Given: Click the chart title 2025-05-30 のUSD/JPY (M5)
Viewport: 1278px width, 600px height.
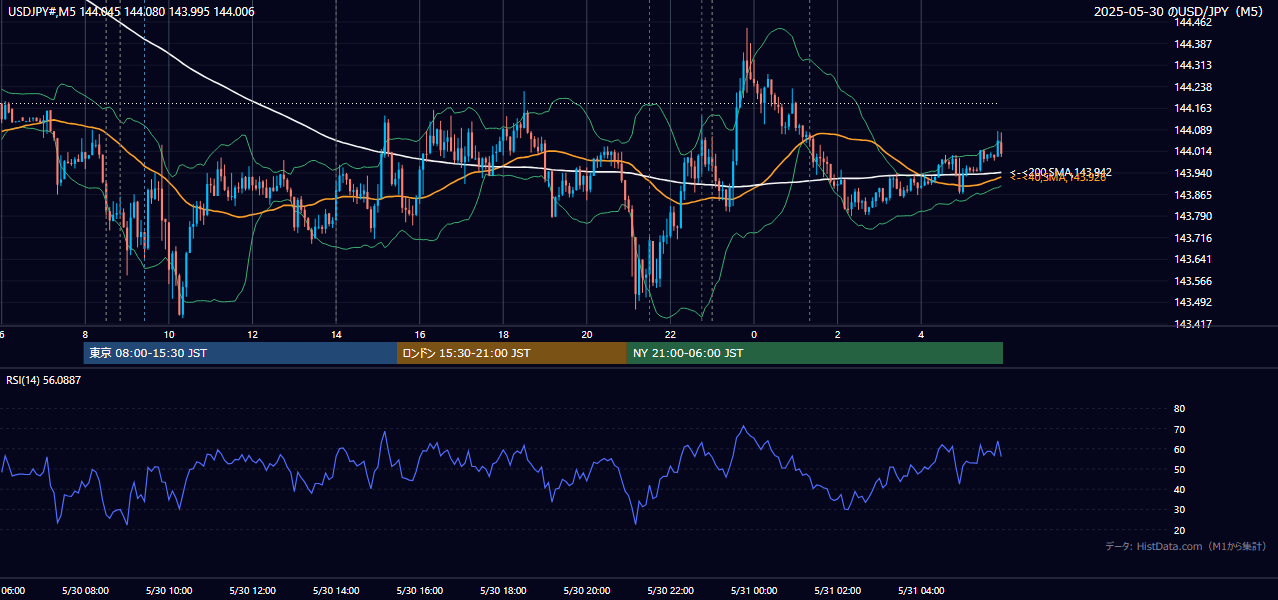Looking at the screenshot, I should click(x=1180, y=12).
